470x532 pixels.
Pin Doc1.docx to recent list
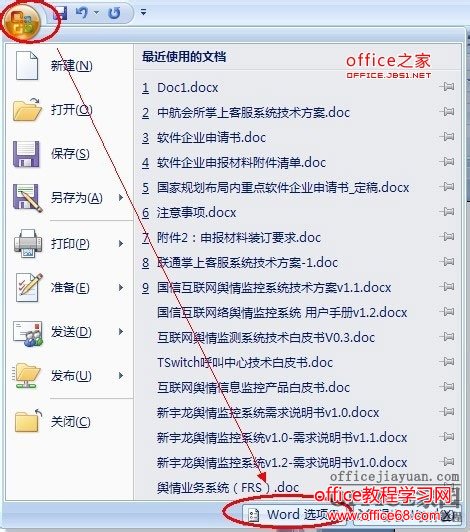tap(447, 87)
